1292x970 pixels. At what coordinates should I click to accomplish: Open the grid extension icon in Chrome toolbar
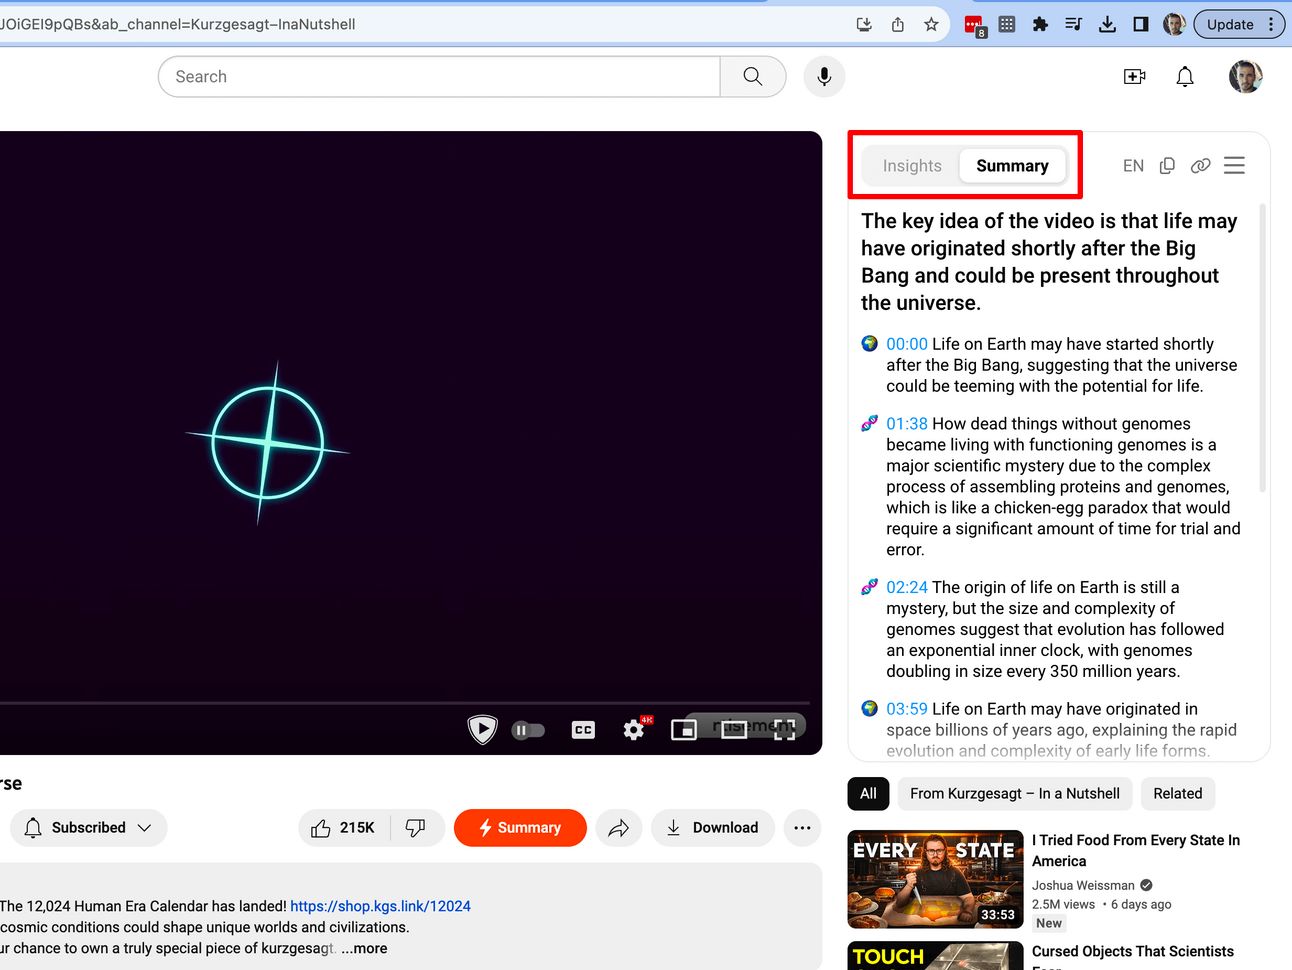1007,24
